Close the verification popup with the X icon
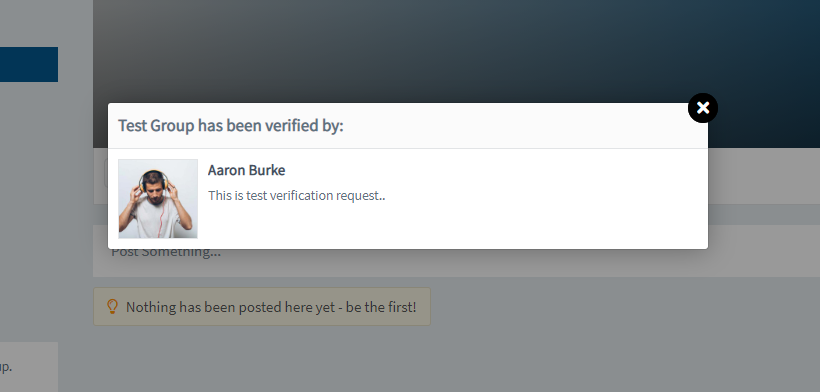This screenshot has height=392, width=820. 702,108
